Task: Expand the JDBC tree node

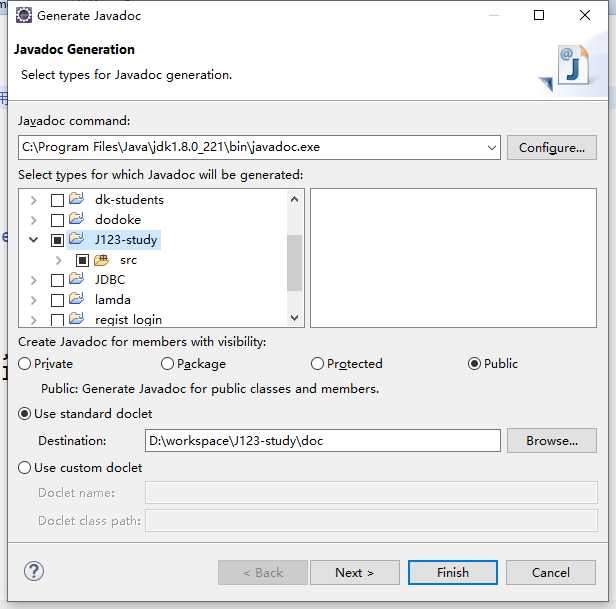Action: point(34,281)
